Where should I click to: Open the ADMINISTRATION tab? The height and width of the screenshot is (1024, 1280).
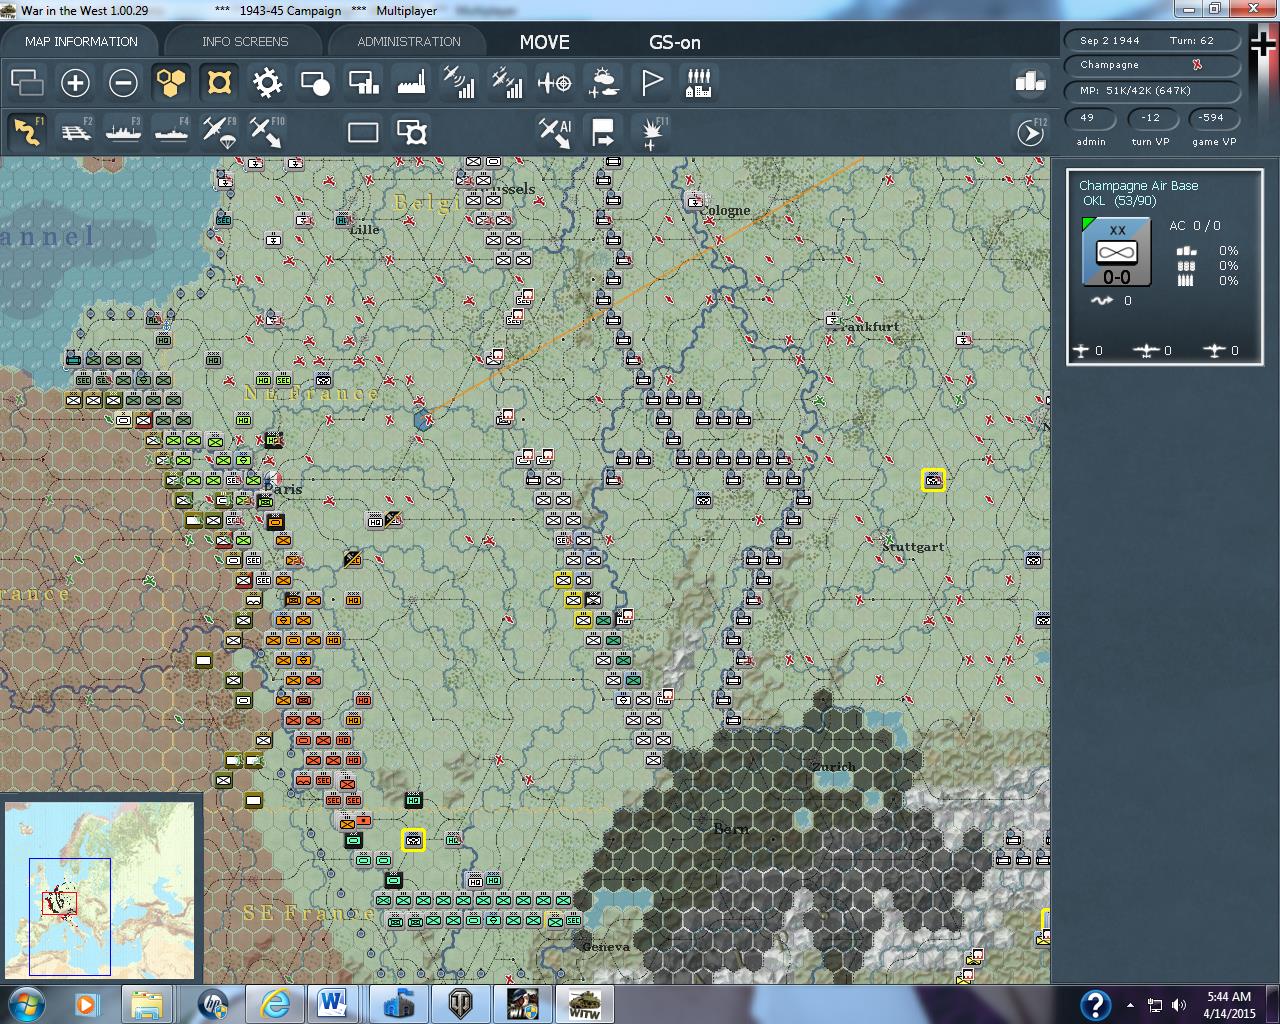(409, 42)
